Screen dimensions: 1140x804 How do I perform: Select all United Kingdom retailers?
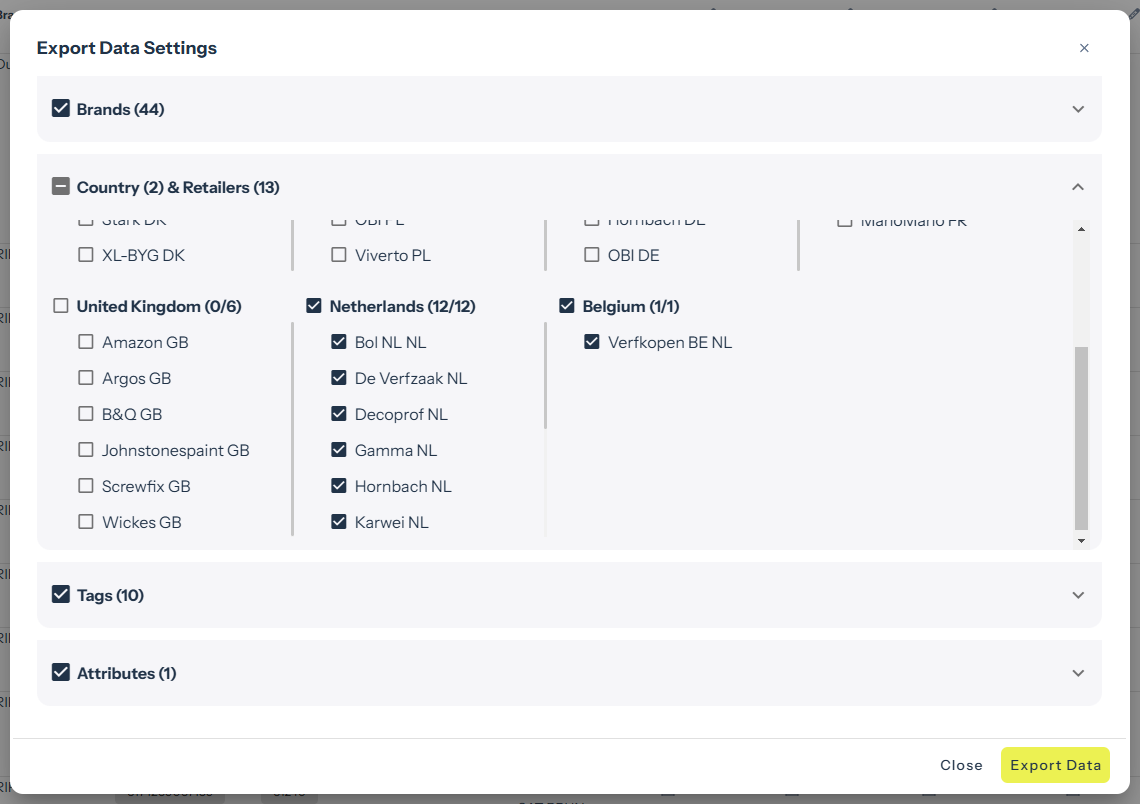(x=61, y=306)
